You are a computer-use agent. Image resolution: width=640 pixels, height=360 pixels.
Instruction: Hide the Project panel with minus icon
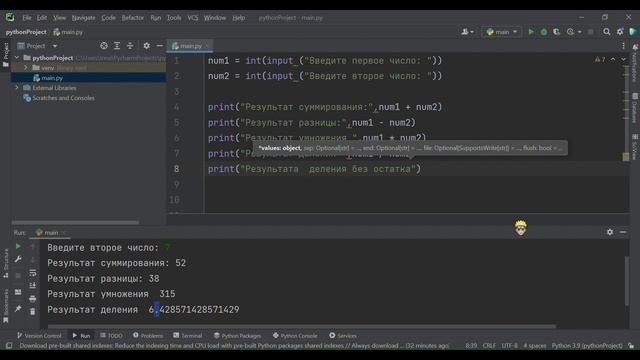(x=160, y=46)
